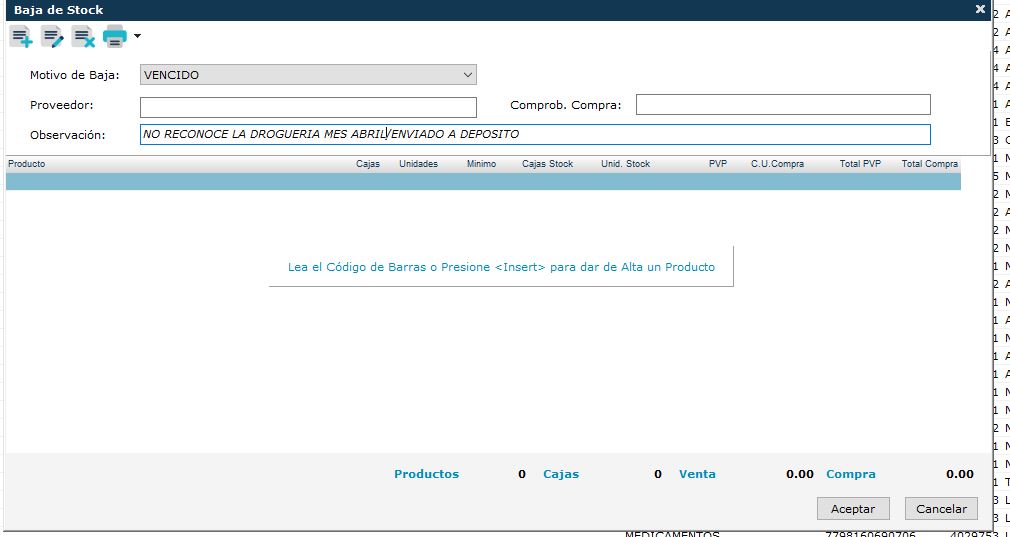The height and width of the screenshot is (537, 1010).
Task: Select the highlighted empty product row
Action: click(x=483, y=182)
